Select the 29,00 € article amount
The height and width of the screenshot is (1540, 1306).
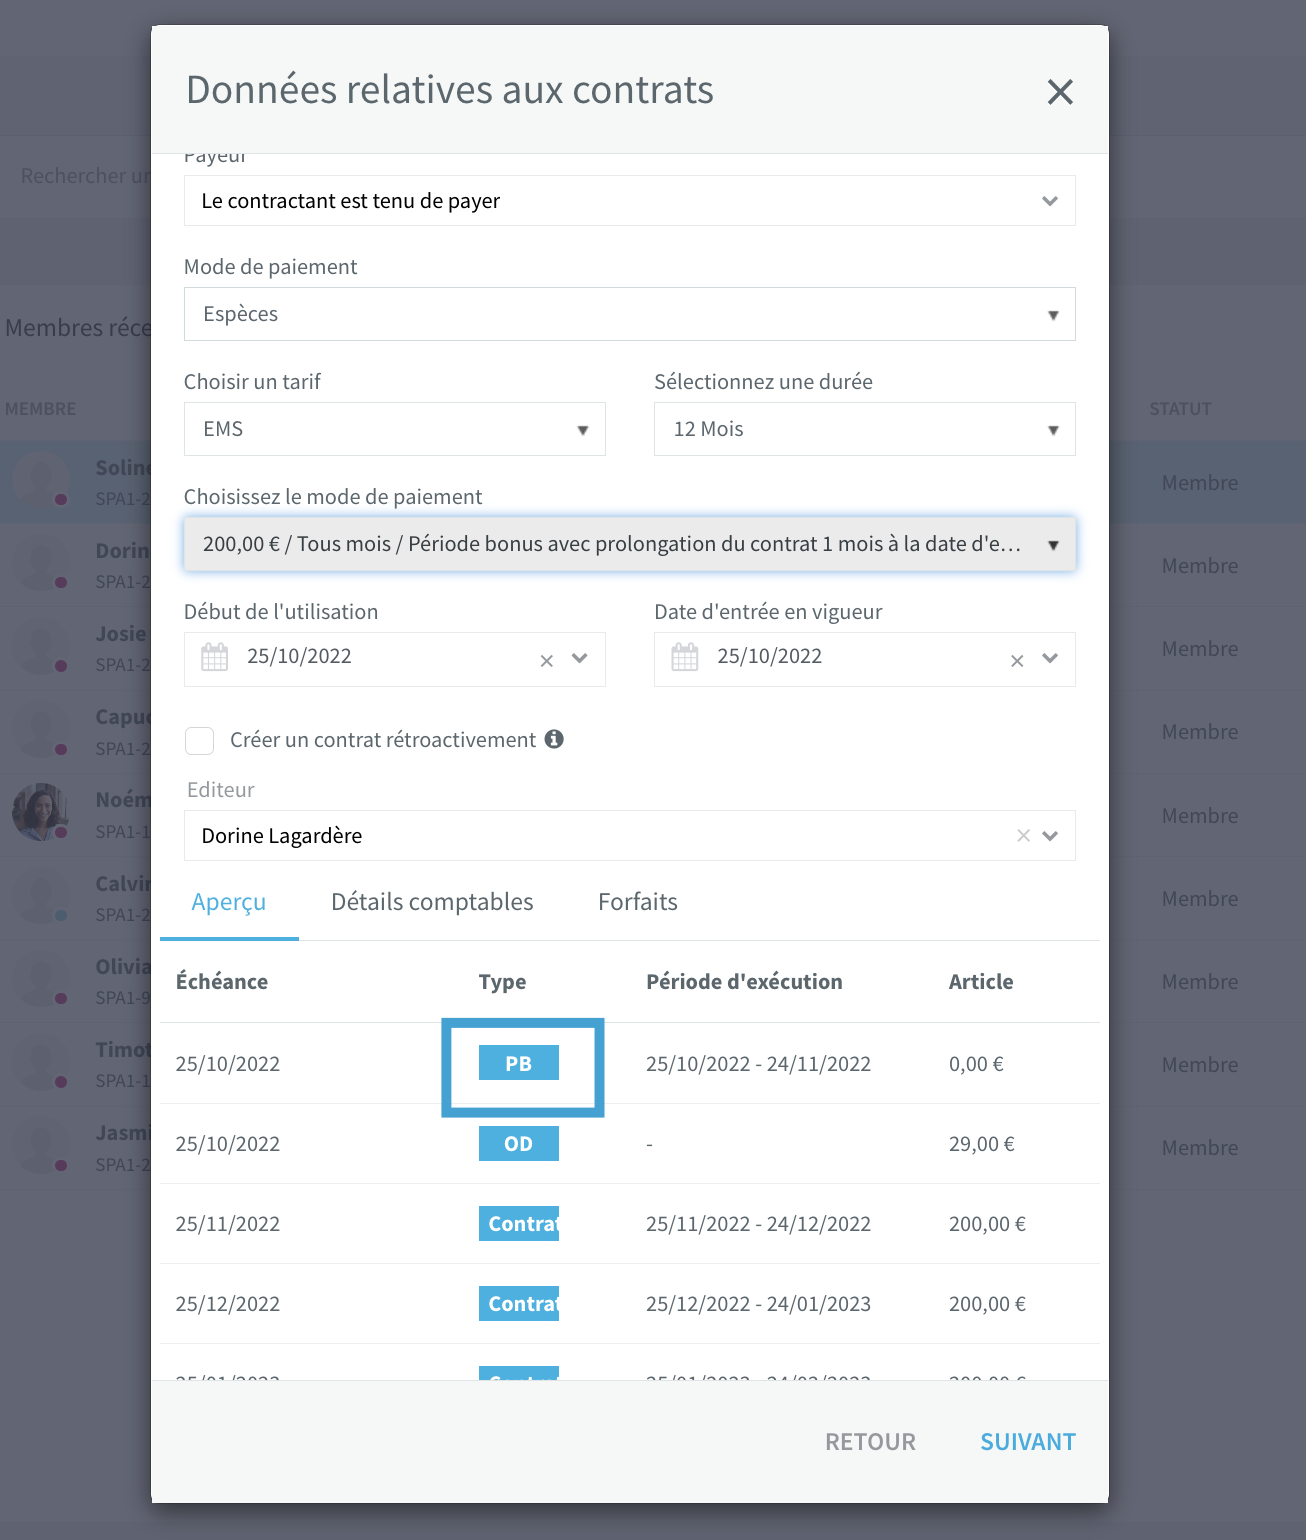click(981, 1144)
